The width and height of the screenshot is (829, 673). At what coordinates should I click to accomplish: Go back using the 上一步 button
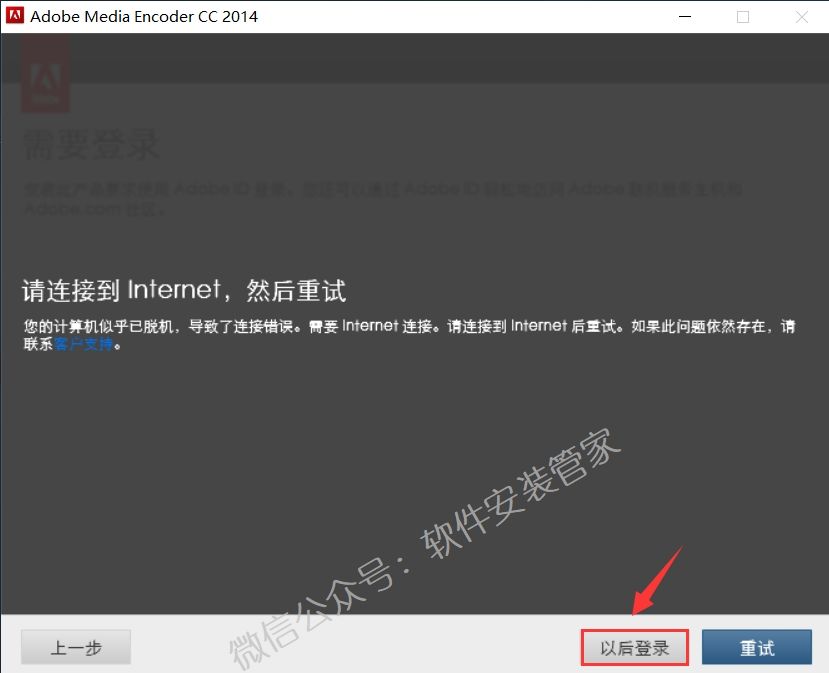coord(75,646)
